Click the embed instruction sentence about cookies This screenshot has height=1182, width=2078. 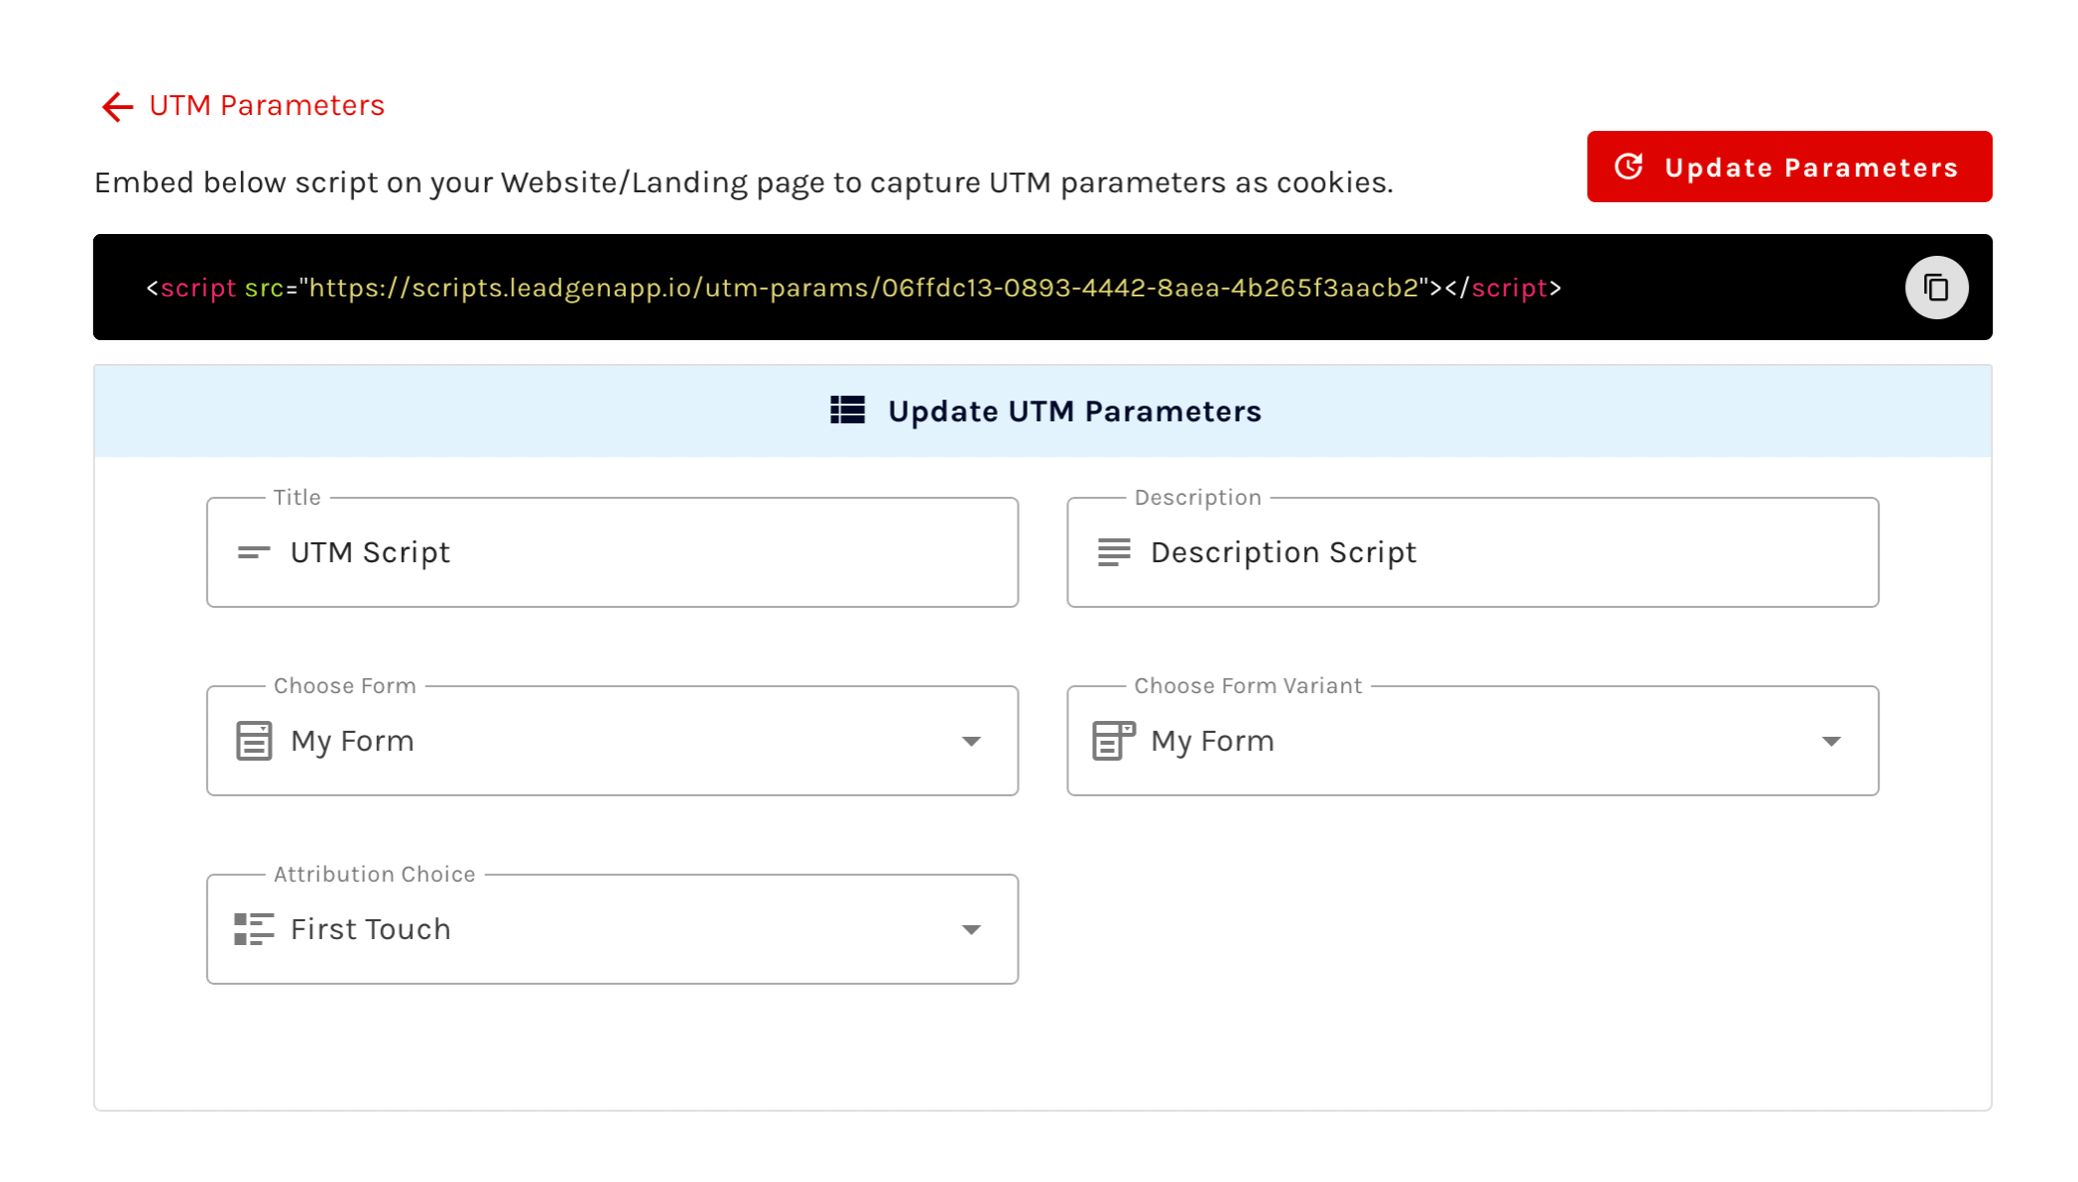(743, 182)
